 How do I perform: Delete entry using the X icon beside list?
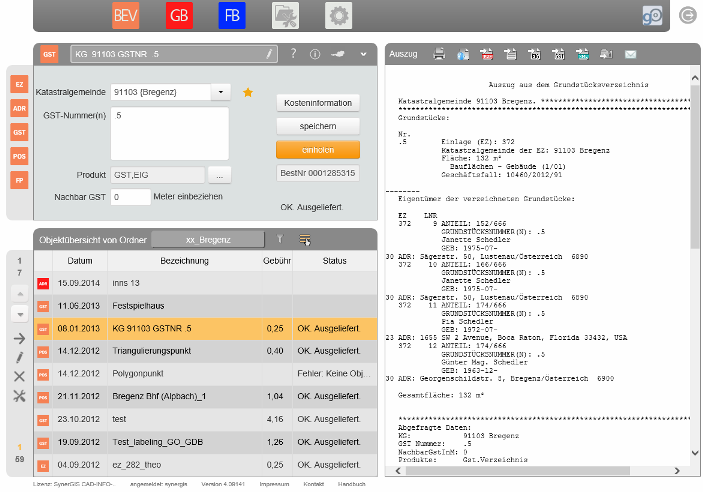click(x=19, y=376)
